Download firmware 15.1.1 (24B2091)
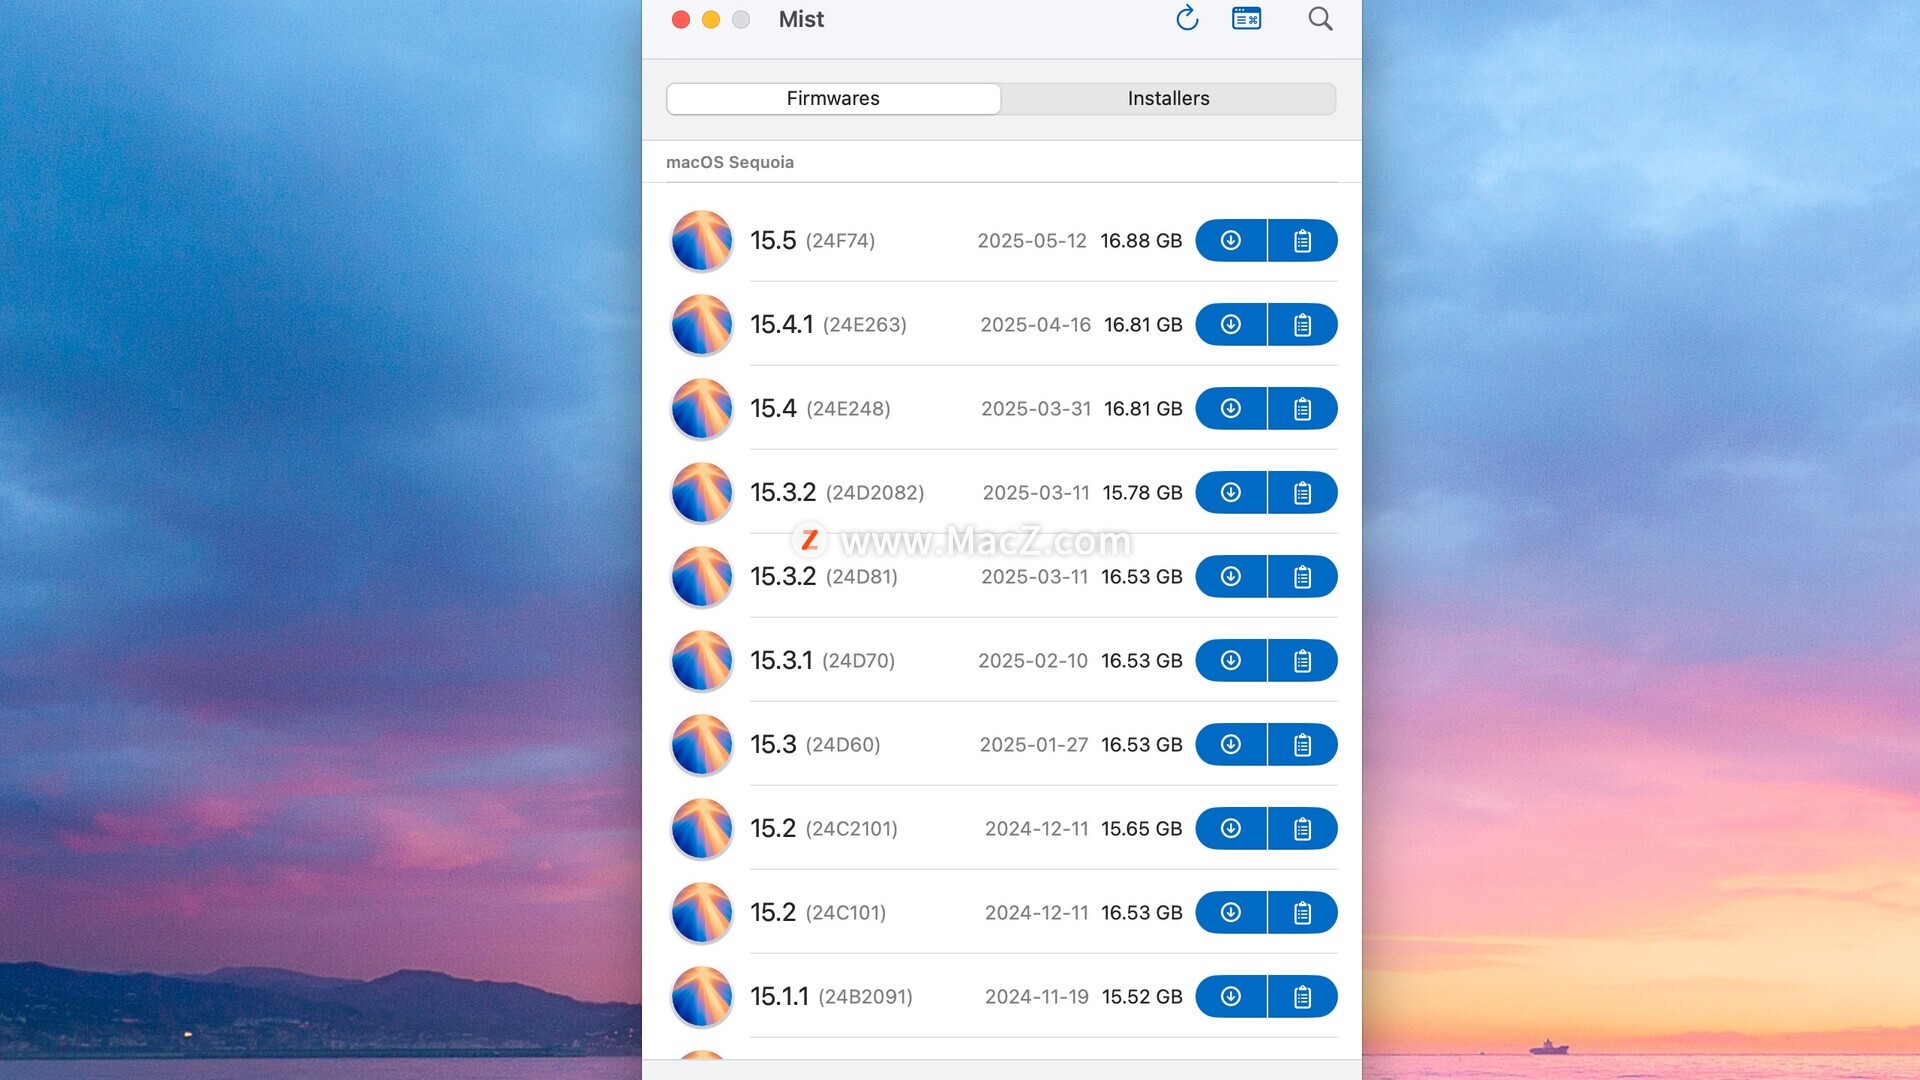1920x1080 pixels. (x=1231, y=996)
